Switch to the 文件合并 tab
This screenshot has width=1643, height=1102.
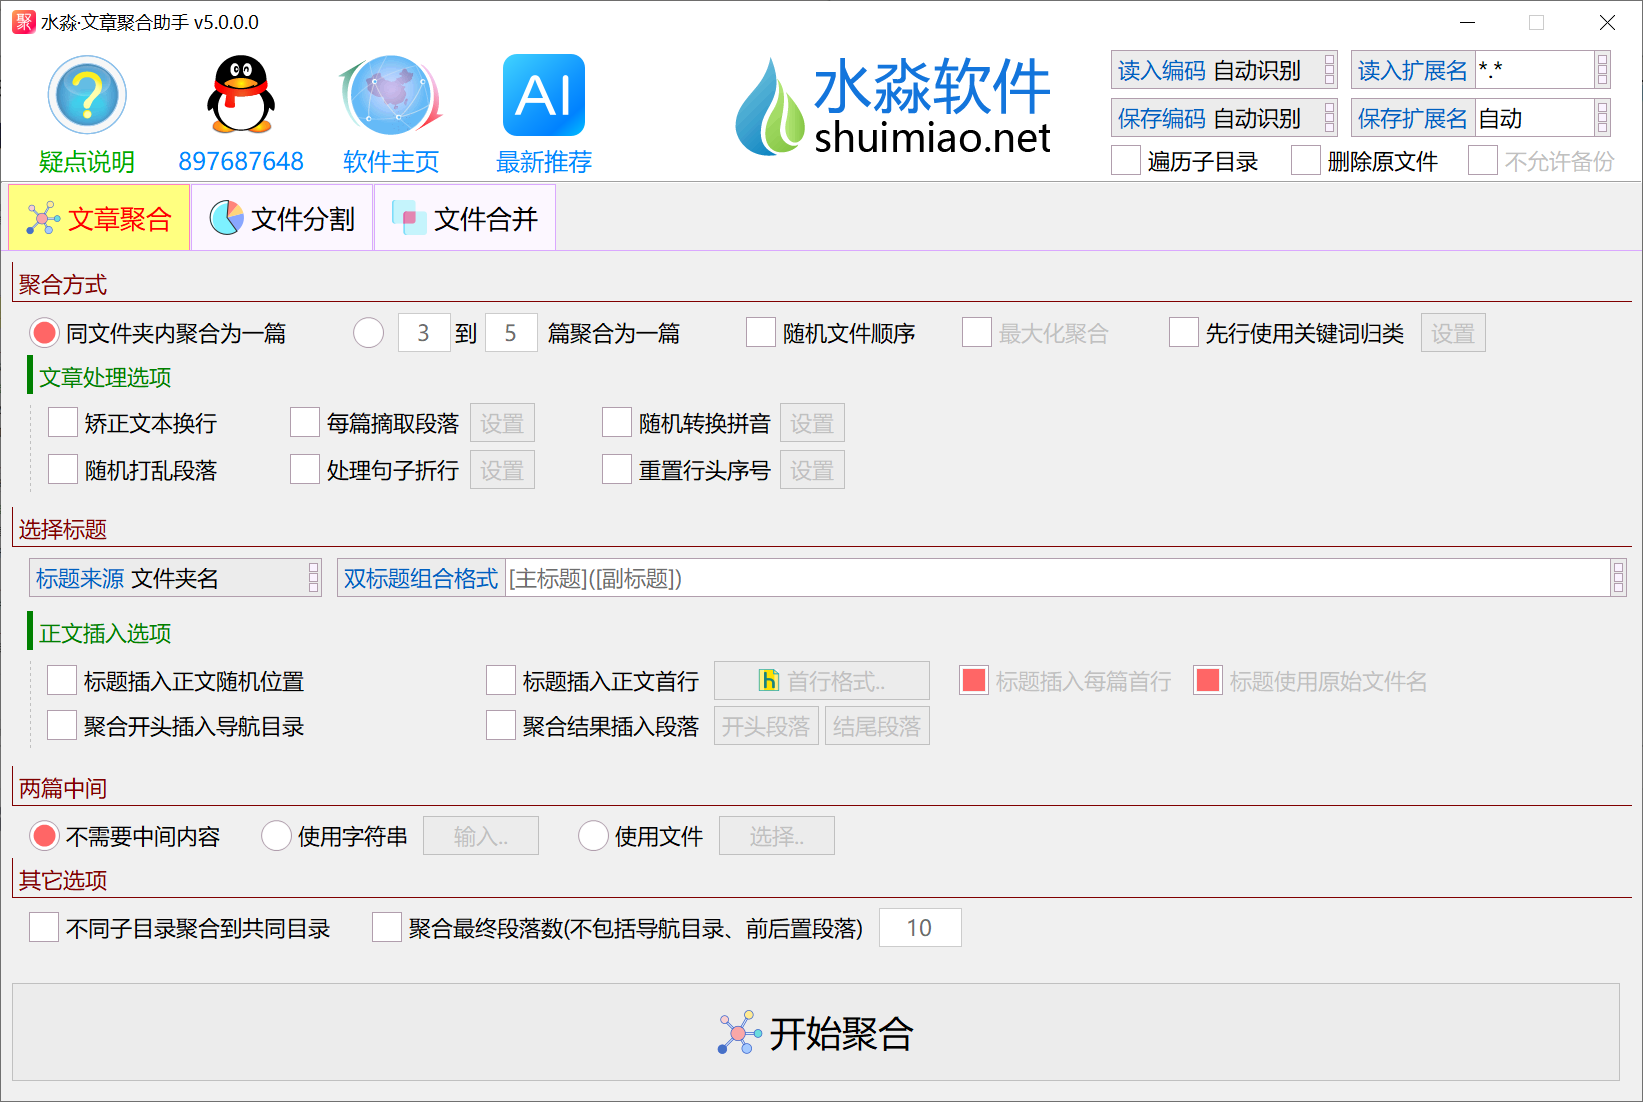[x=465, y=218]
